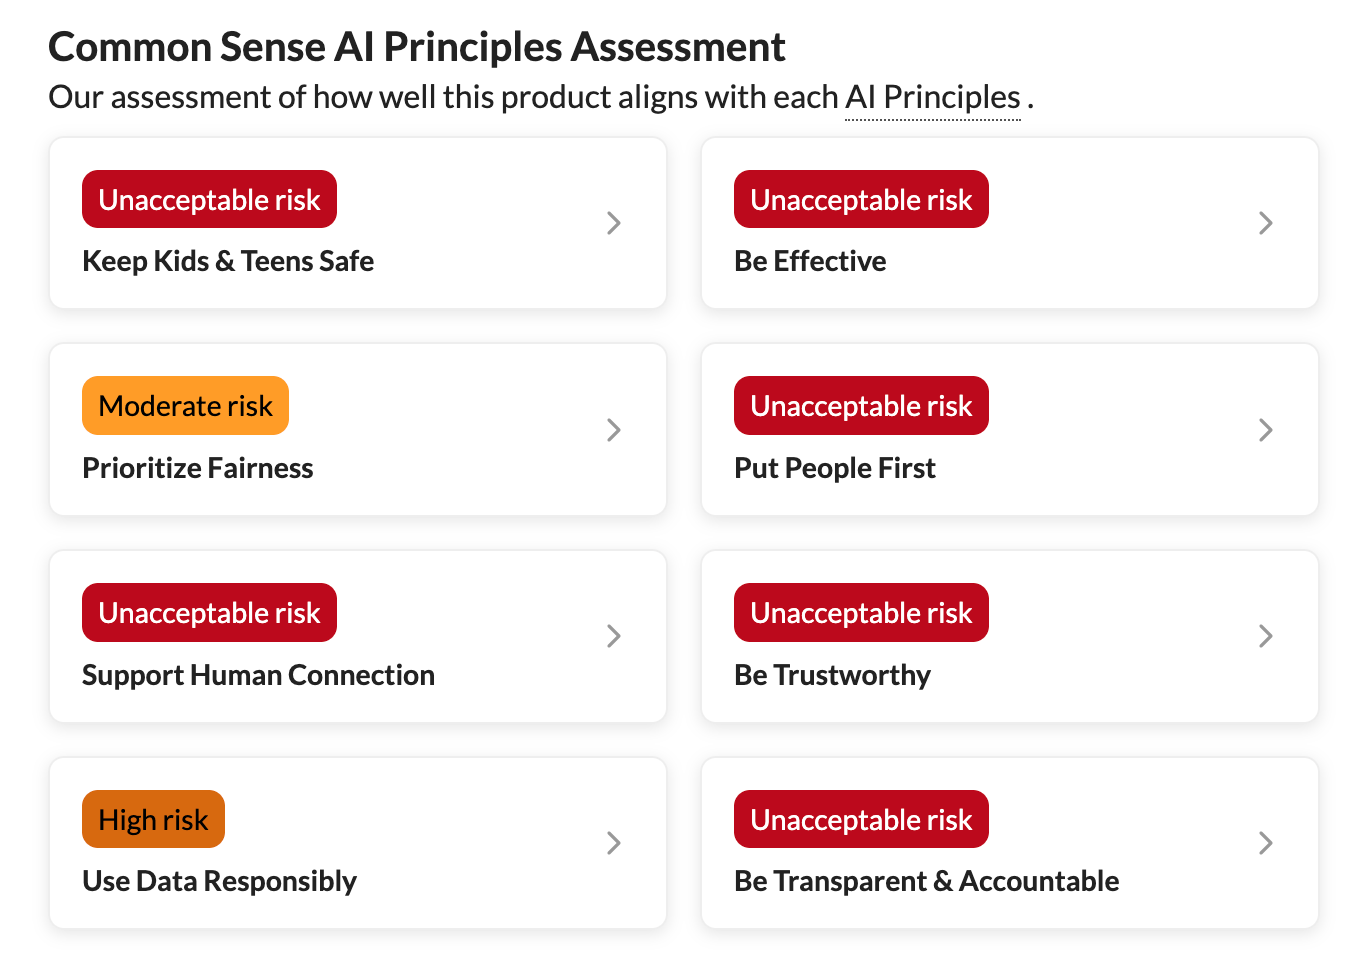Expand the Be Effective chevron arrow

1266,223
